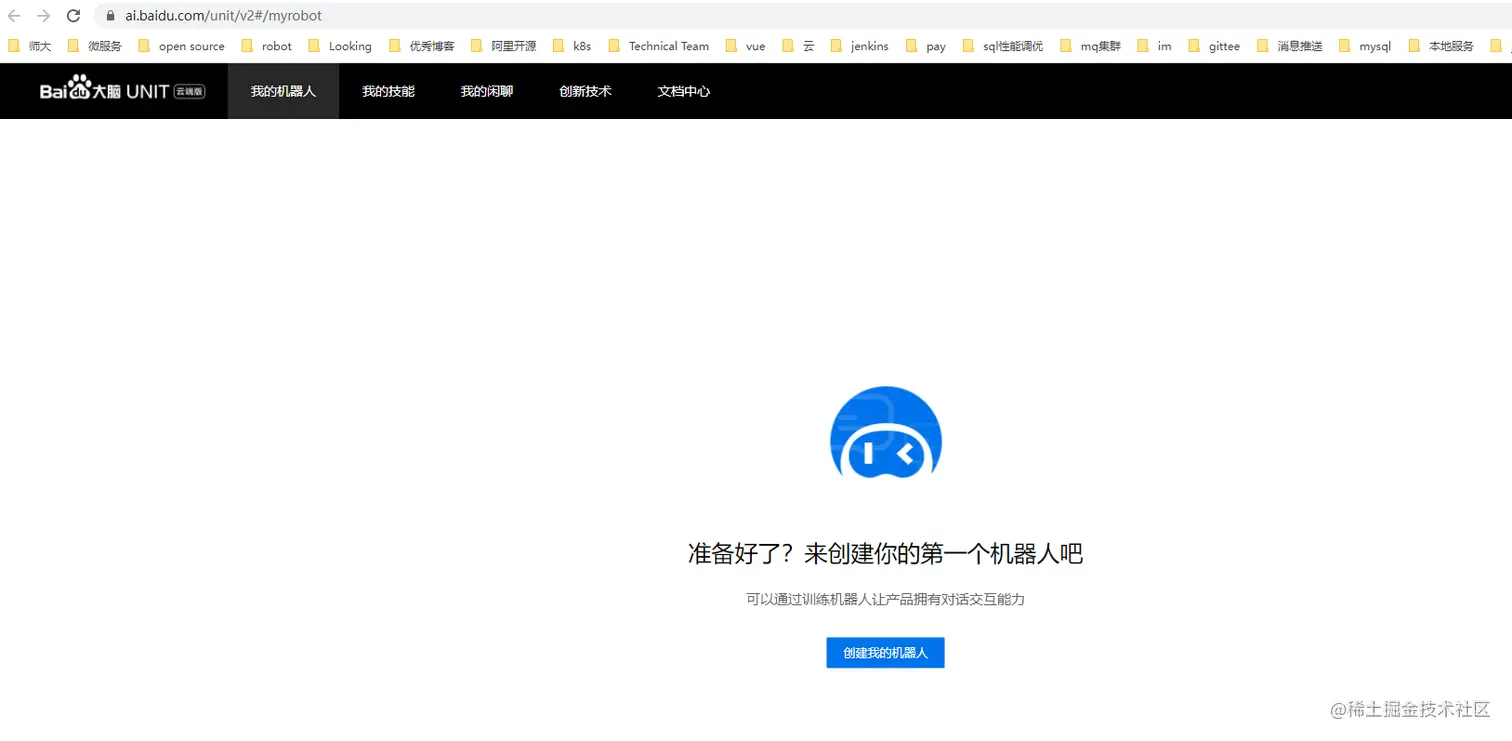The height and width of the screenshot is (741, 1512).
Task: Open the robot bookmark folder
Action: click(x=266, y=46)
